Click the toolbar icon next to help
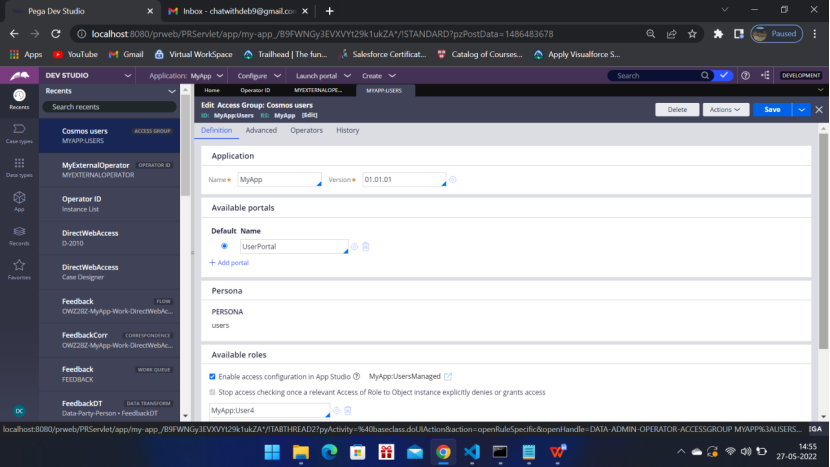The image size is (830, 467). coord(765,76)
